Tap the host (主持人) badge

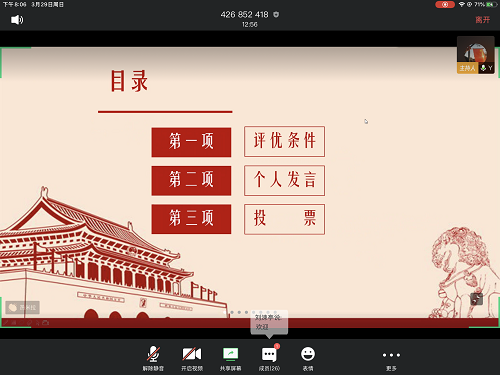(x=467, y=68)
